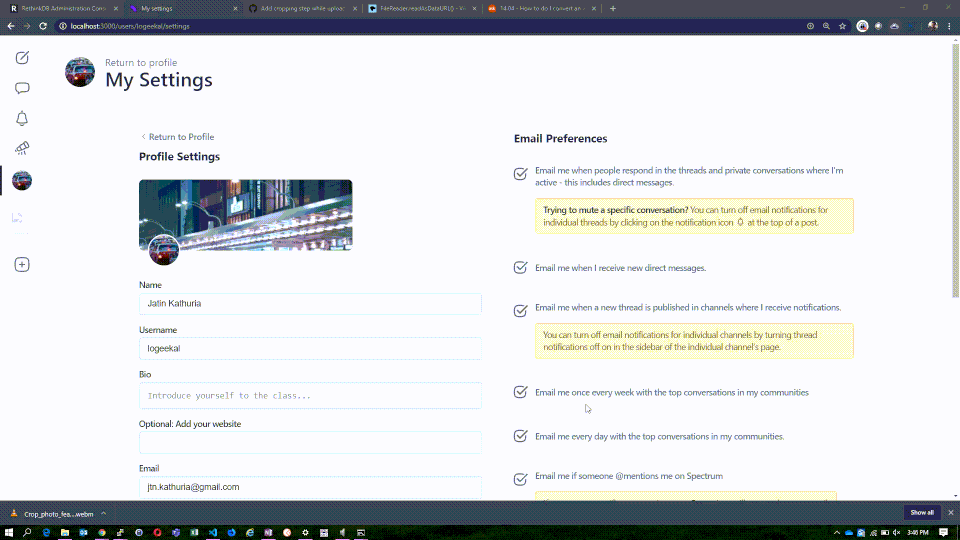The width and height of the screenshot is (960, 540).
Task: Open the explore telescope icon in sidebar
Action: coord(22,148)
